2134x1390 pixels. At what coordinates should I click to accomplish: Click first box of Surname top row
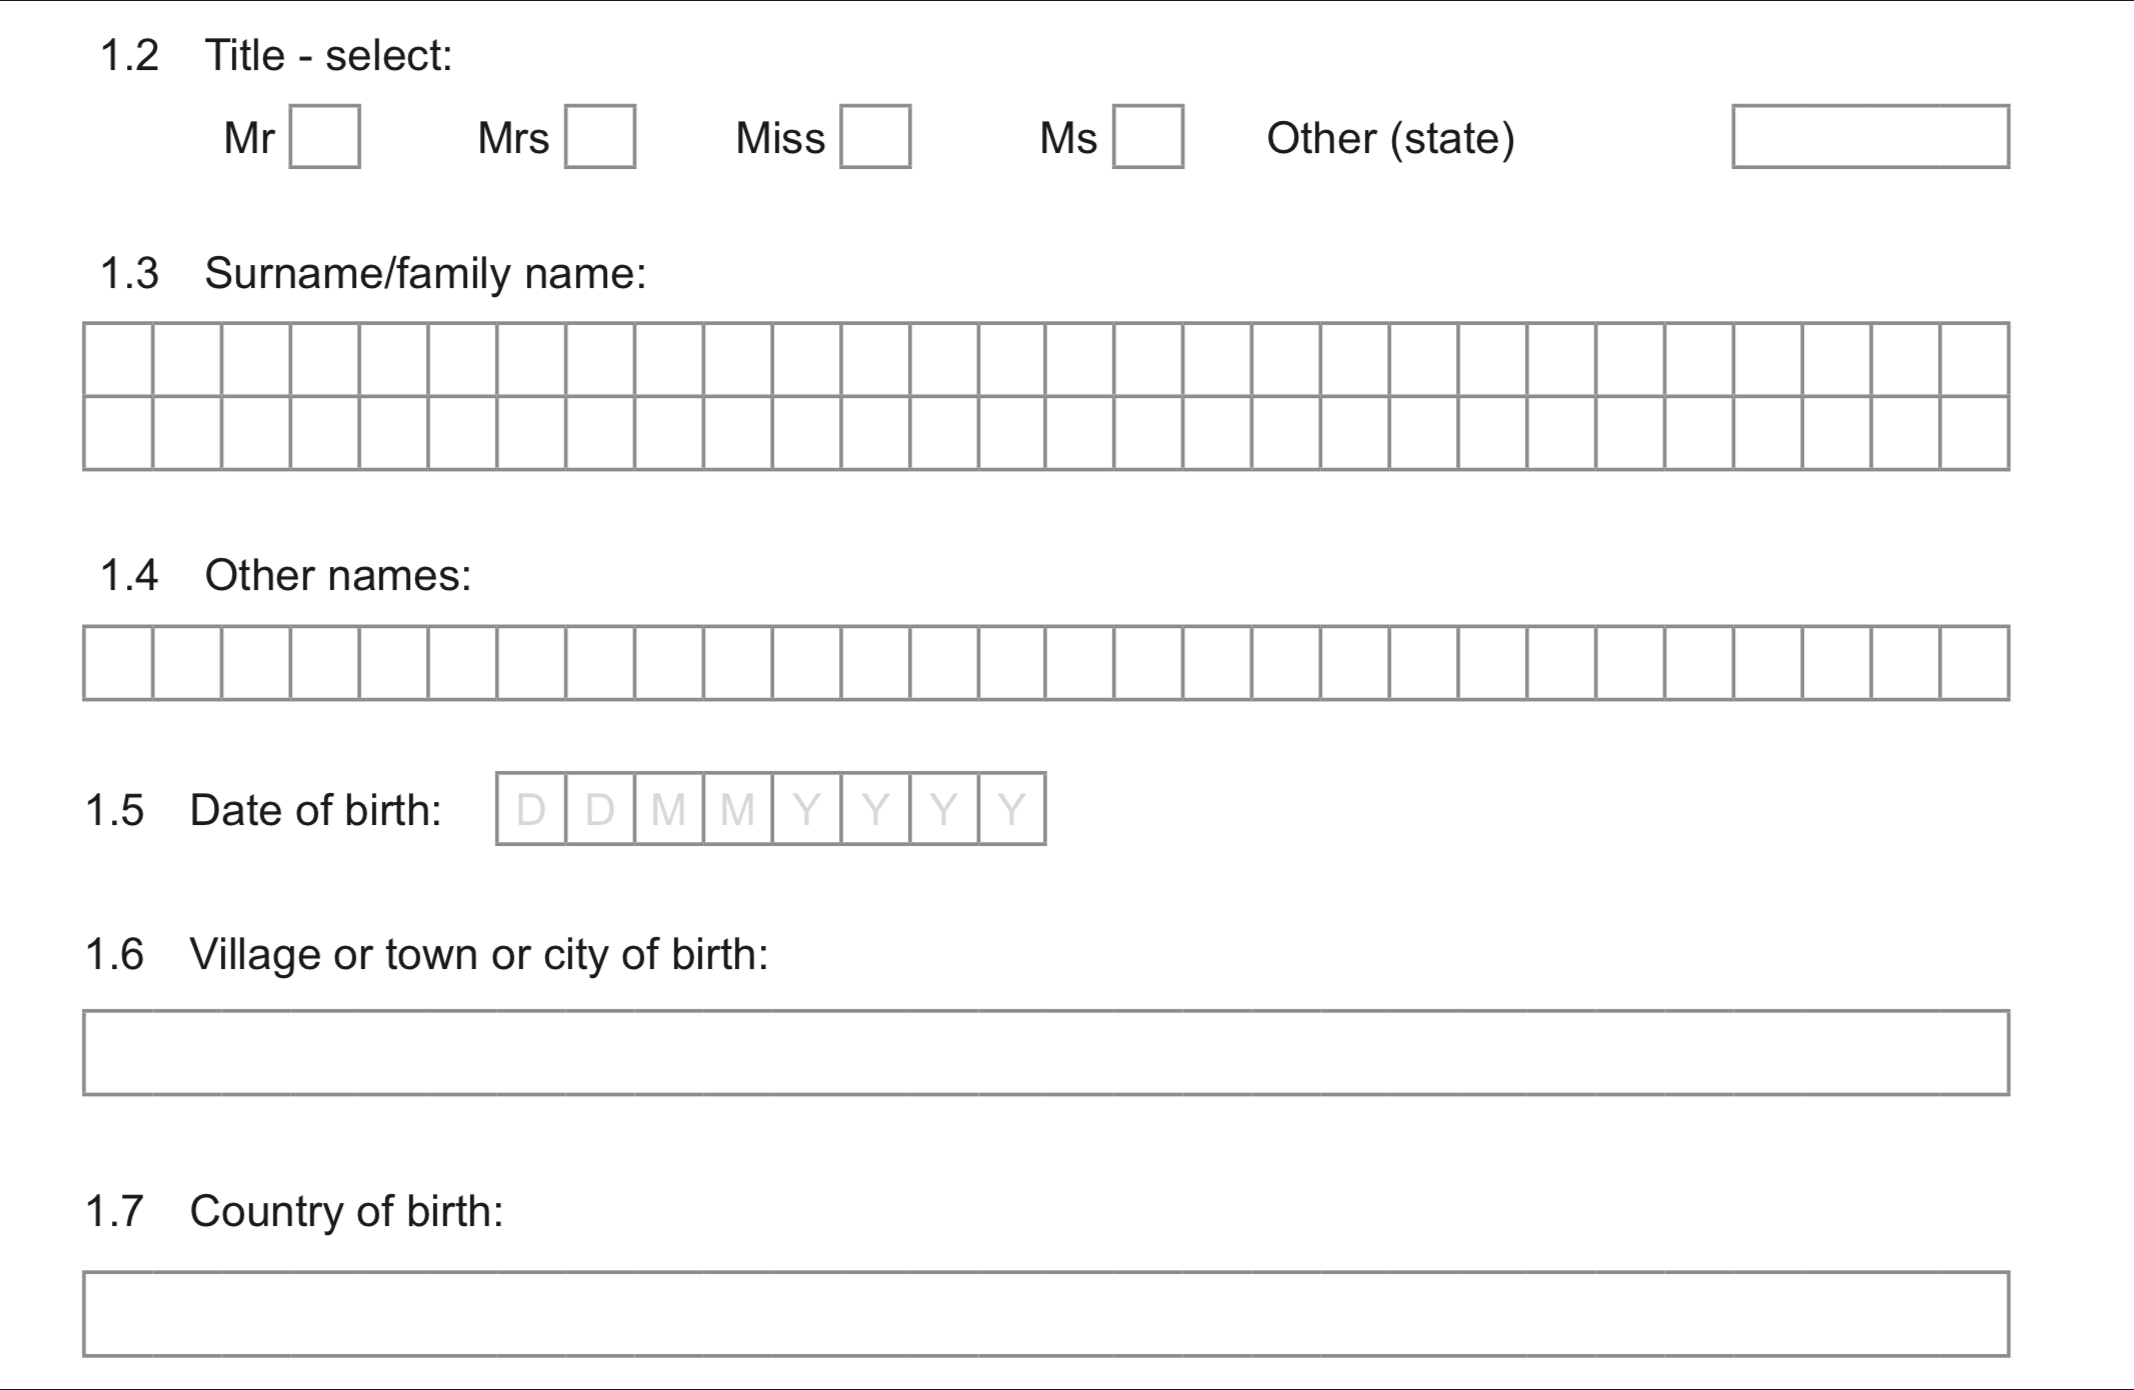point(119,360)
